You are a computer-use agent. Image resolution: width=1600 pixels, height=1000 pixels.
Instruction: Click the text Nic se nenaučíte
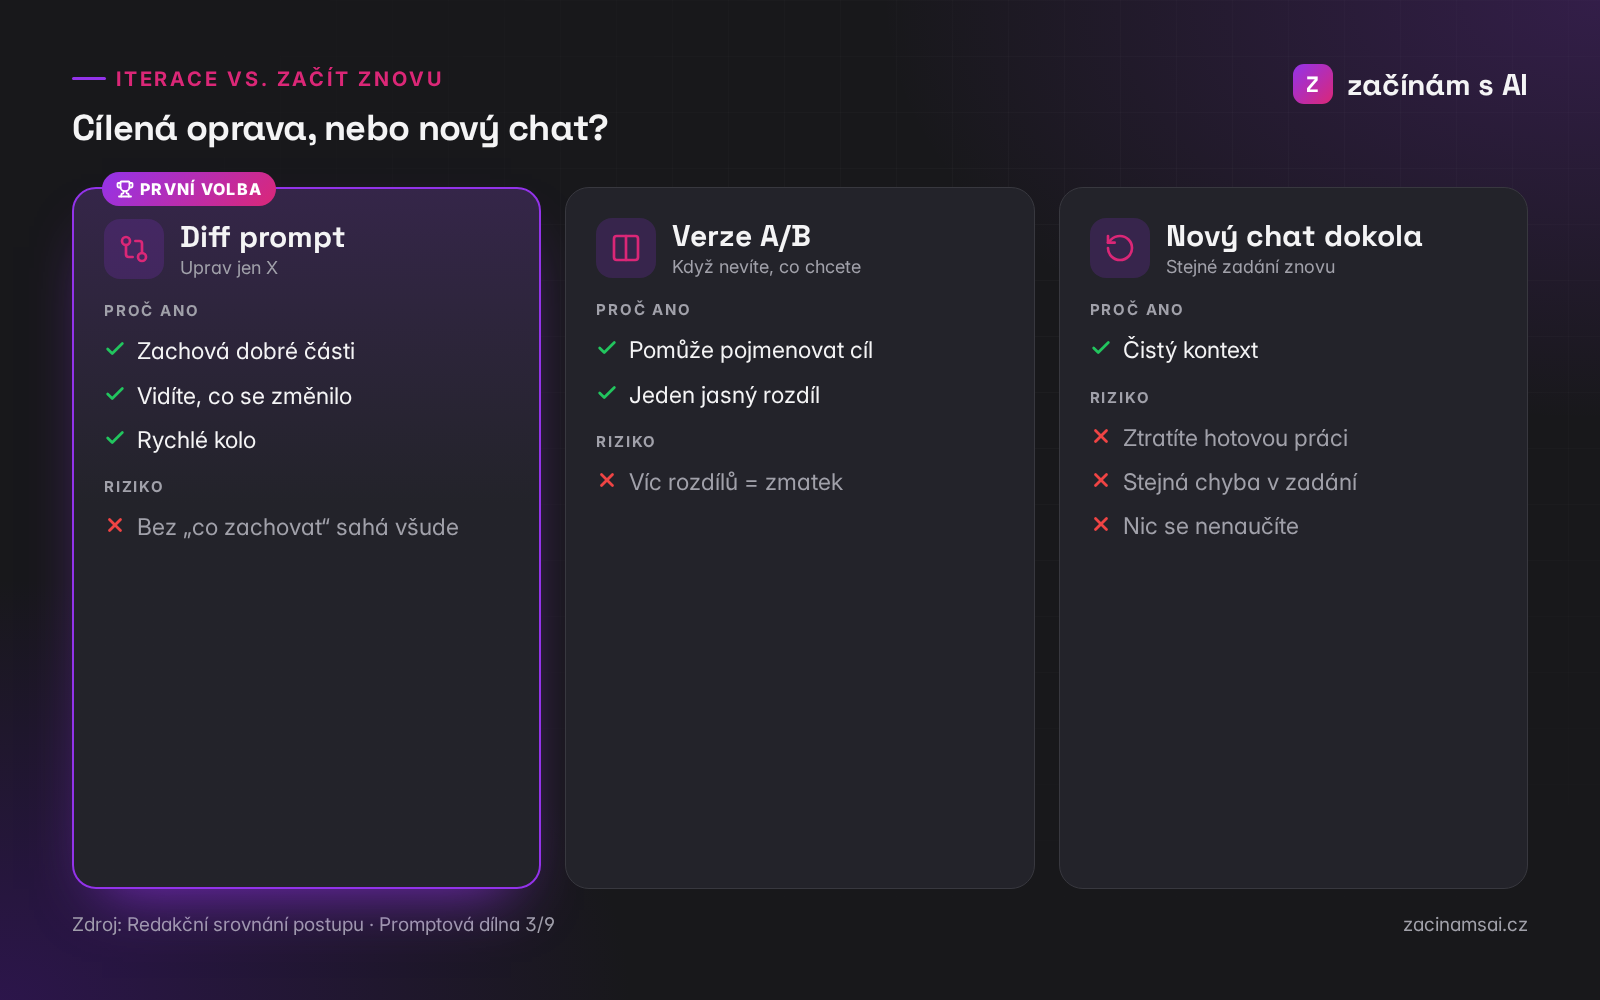(1211, 526)
